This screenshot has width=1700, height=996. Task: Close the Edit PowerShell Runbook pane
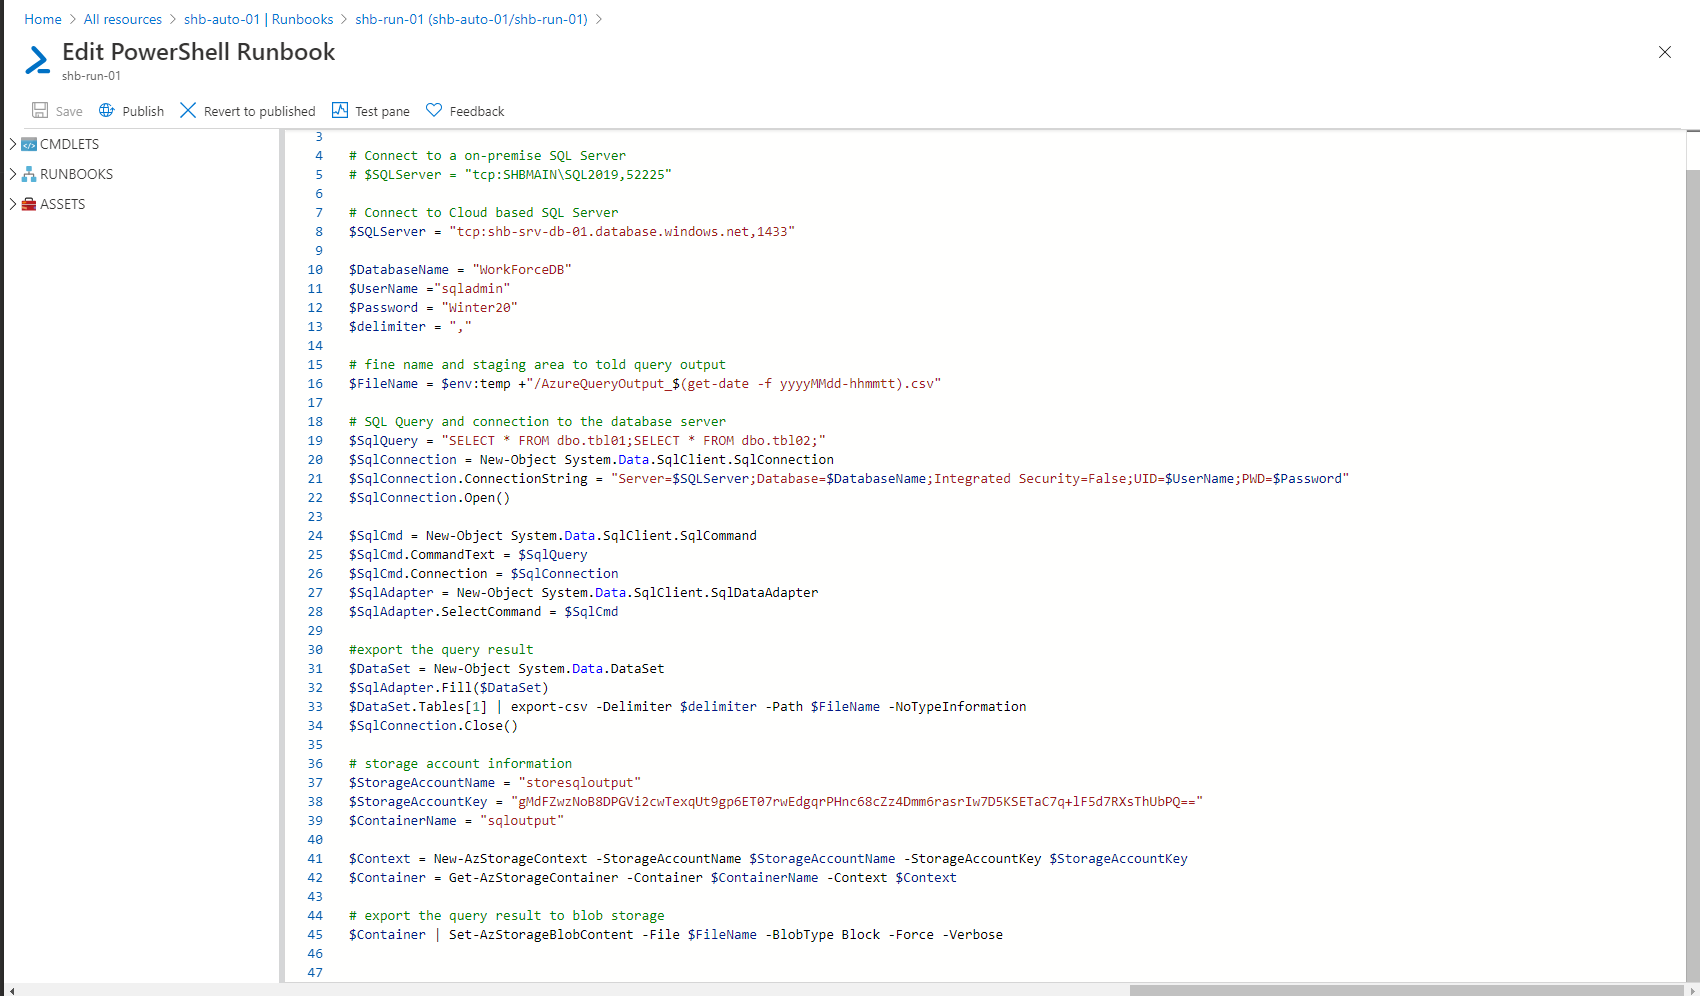click(1665, 52)
